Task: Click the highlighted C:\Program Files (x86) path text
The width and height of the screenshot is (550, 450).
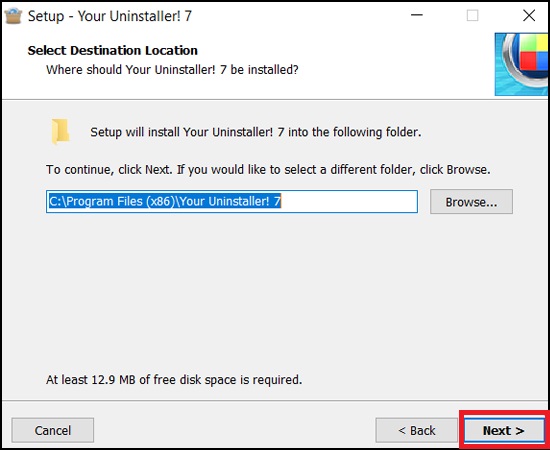Action: pyautogui.click(x=165, y=201)
